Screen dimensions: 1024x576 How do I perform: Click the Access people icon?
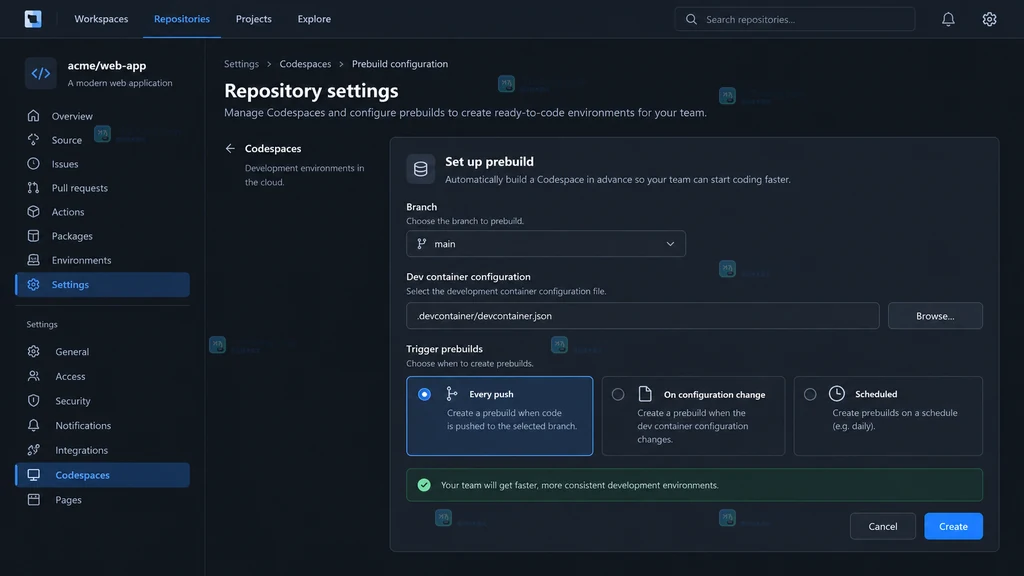click(33, 376)
